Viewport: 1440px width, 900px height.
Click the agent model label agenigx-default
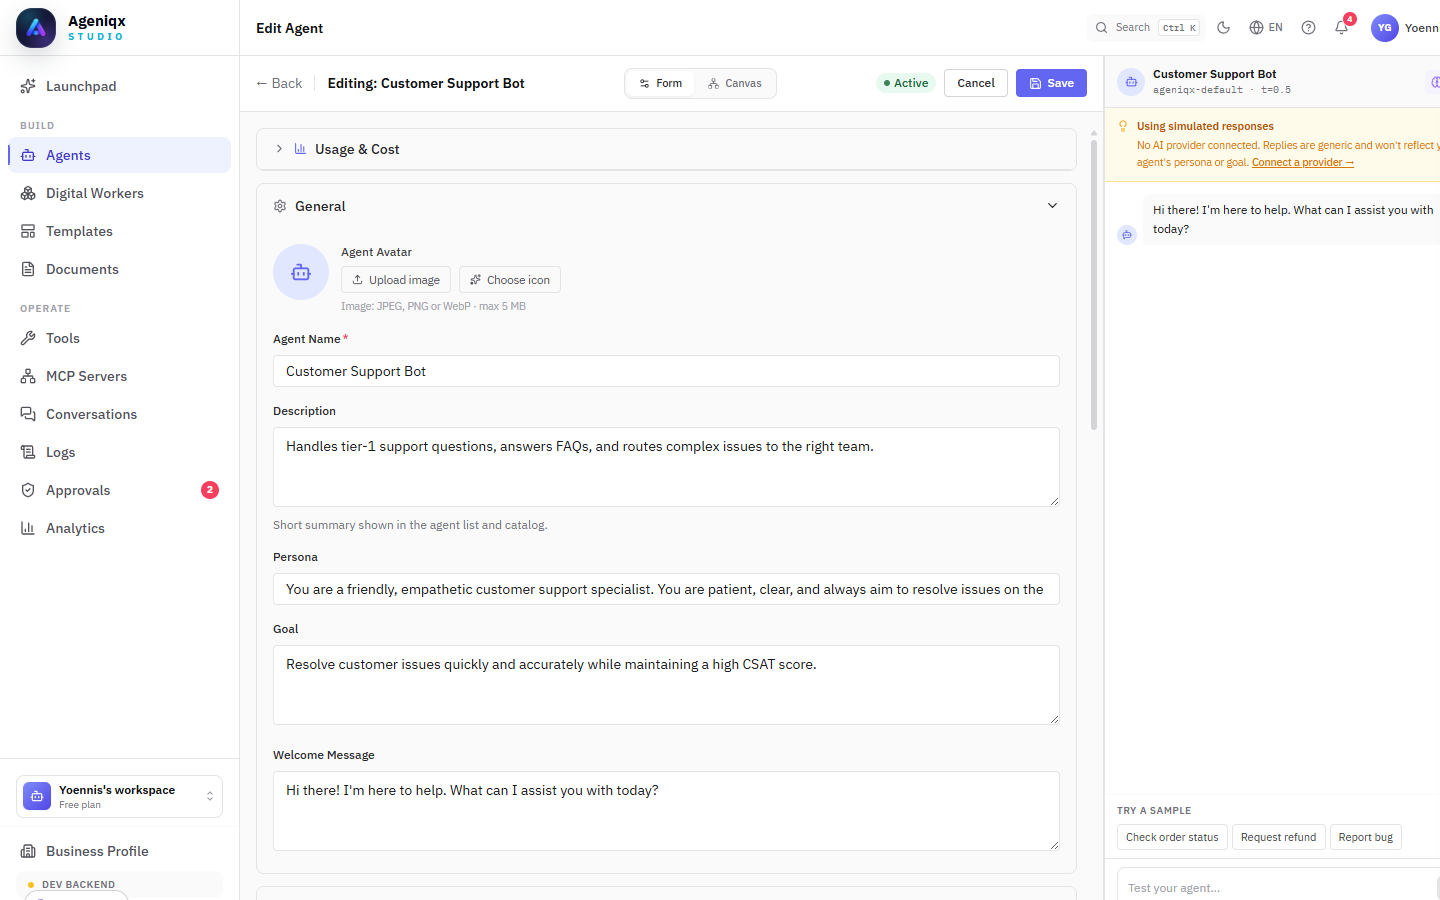point(1198,90)
